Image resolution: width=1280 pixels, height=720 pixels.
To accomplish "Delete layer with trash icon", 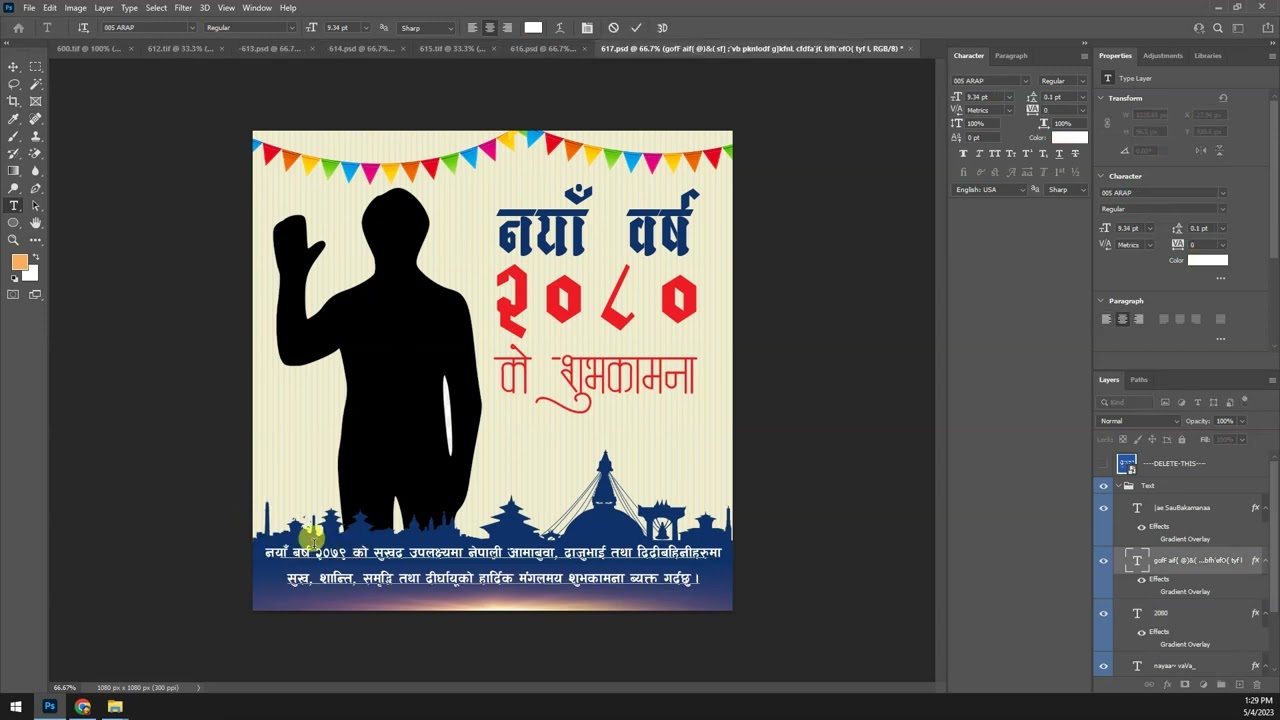I will (1257, 685).
